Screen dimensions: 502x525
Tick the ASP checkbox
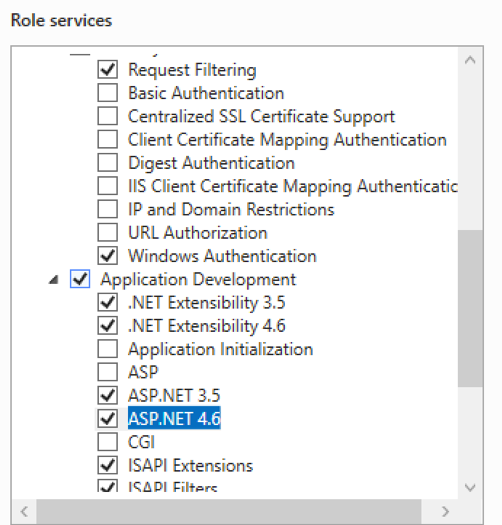(x=107, y=372)
